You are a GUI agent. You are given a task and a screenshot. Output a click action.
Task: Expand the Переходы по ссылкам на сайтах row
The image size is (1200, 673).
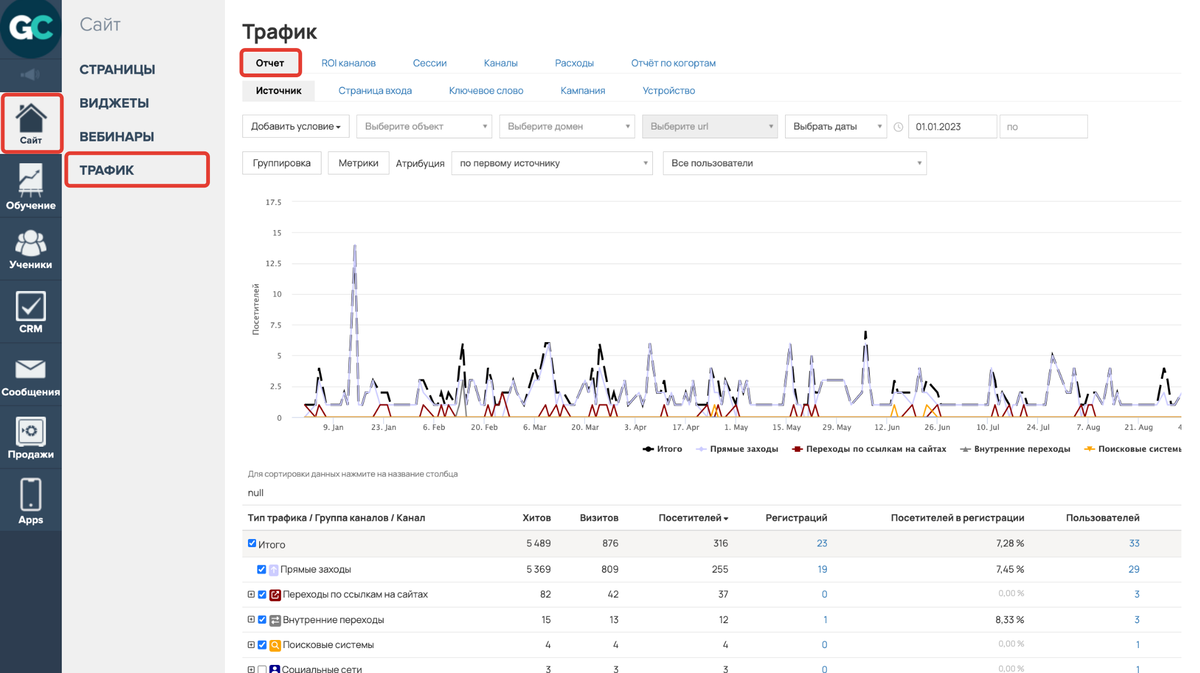click(x=251, y=595)
